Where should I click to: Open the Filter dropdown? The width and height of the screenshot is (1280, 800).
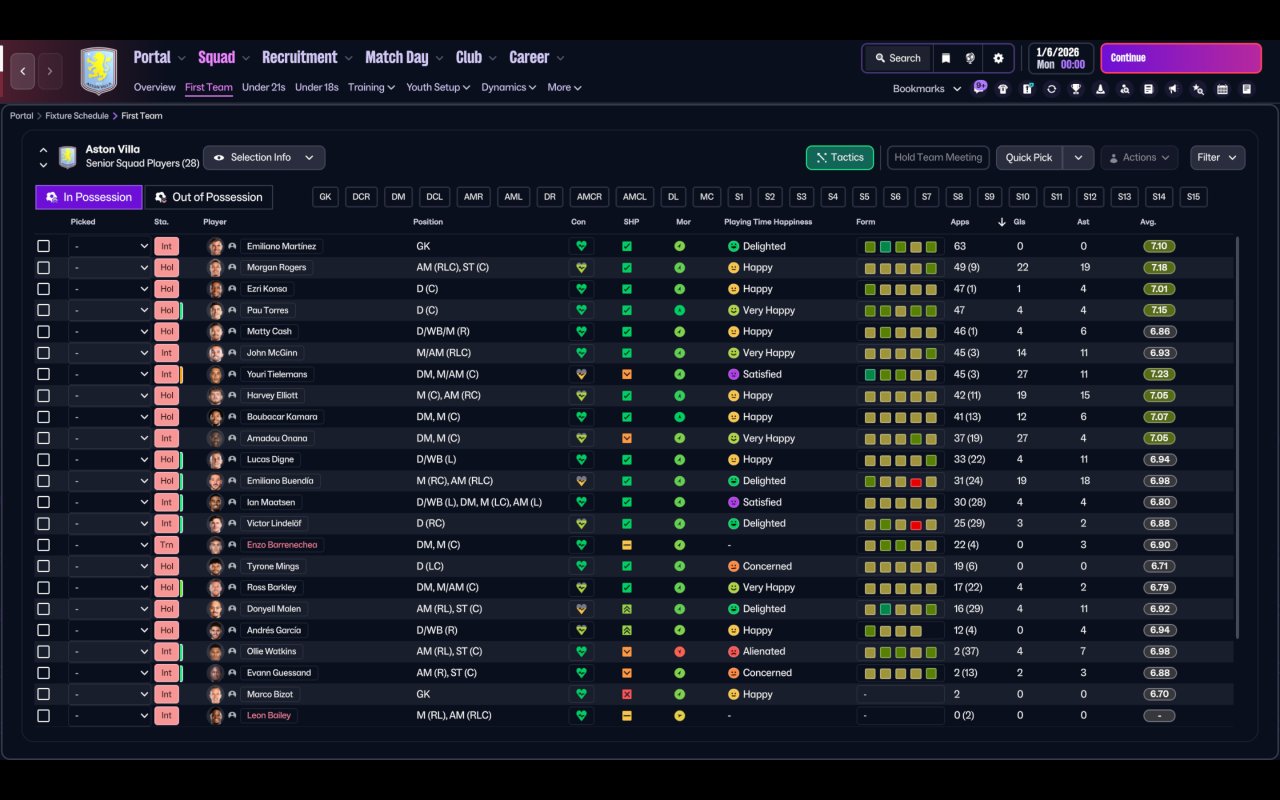(1217, 158)
